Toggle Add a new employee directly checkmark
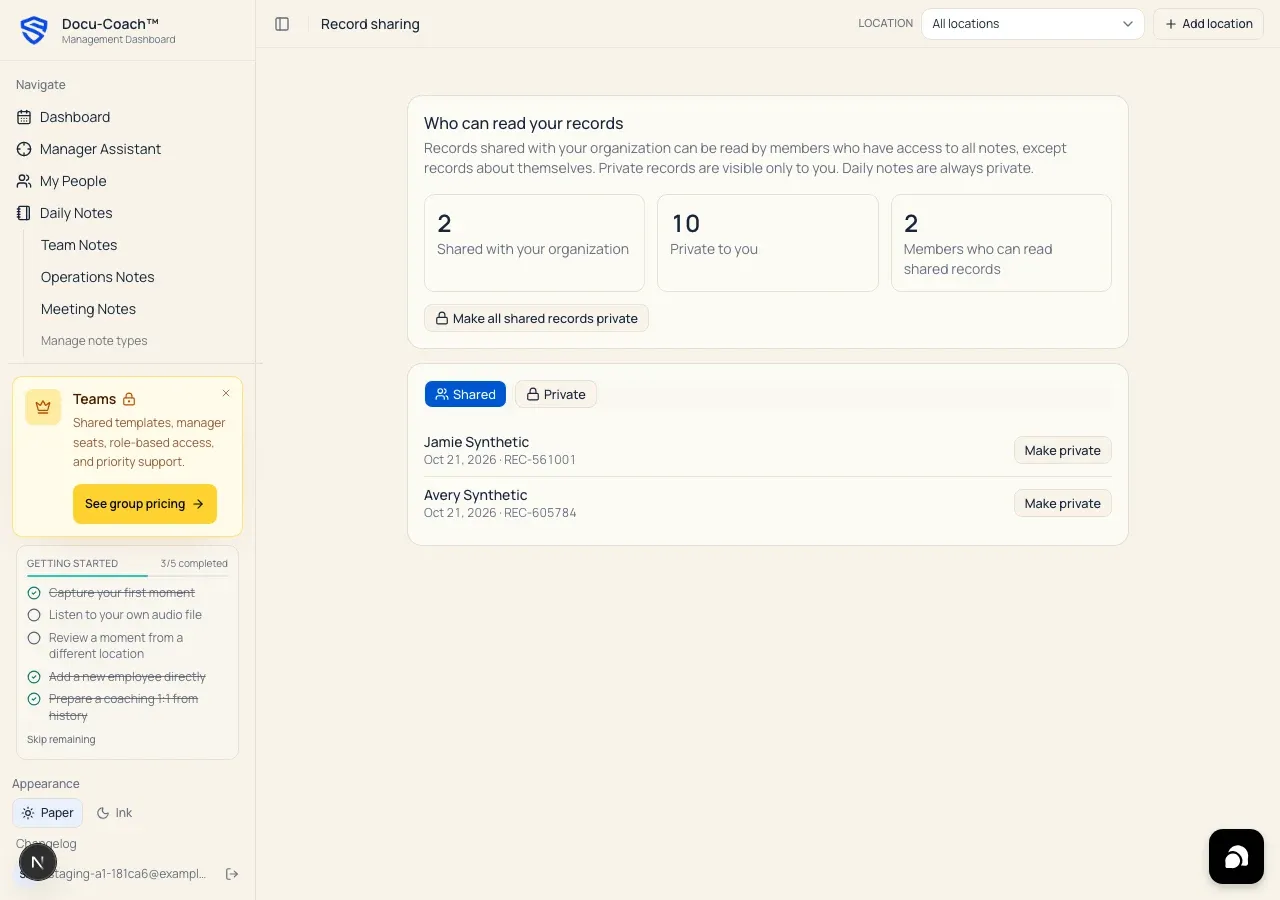The height and width of the screenshot is (900, 1280). (34, 677)
